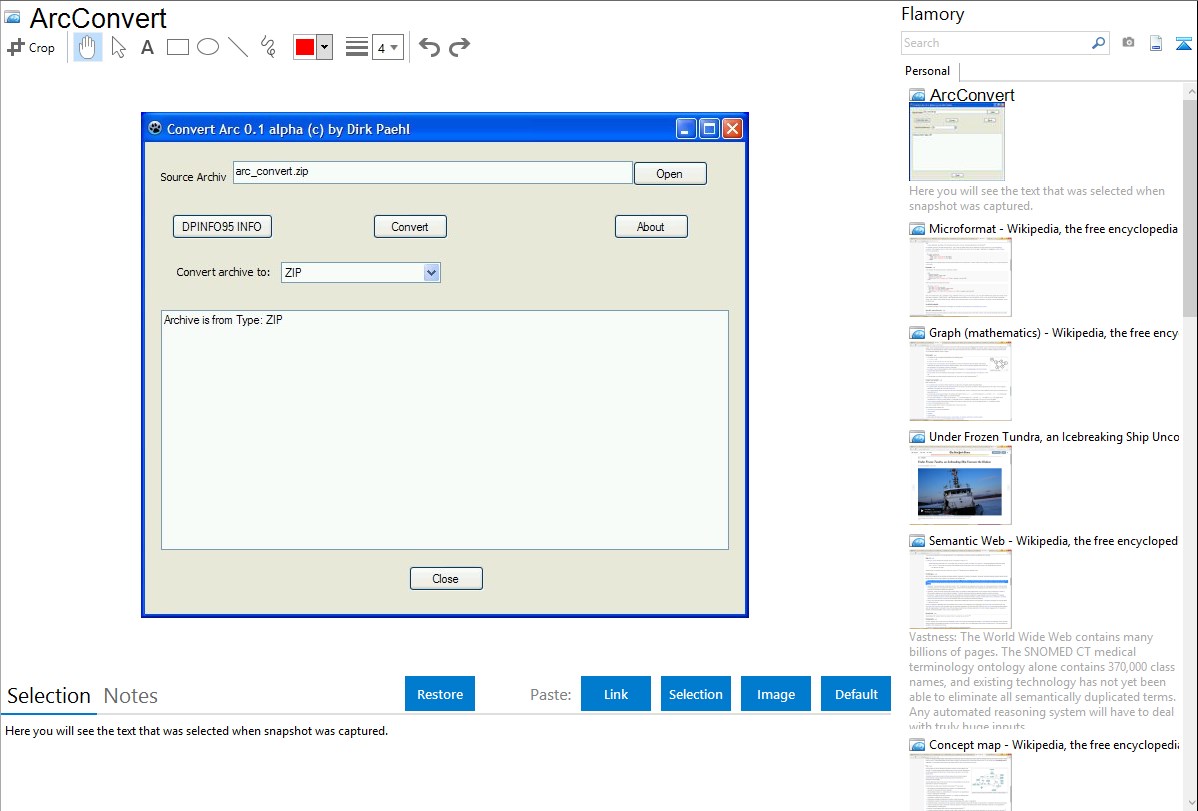Select the text annotation tool
This screenshot has height=811, width=1198.
coord(147,47)
